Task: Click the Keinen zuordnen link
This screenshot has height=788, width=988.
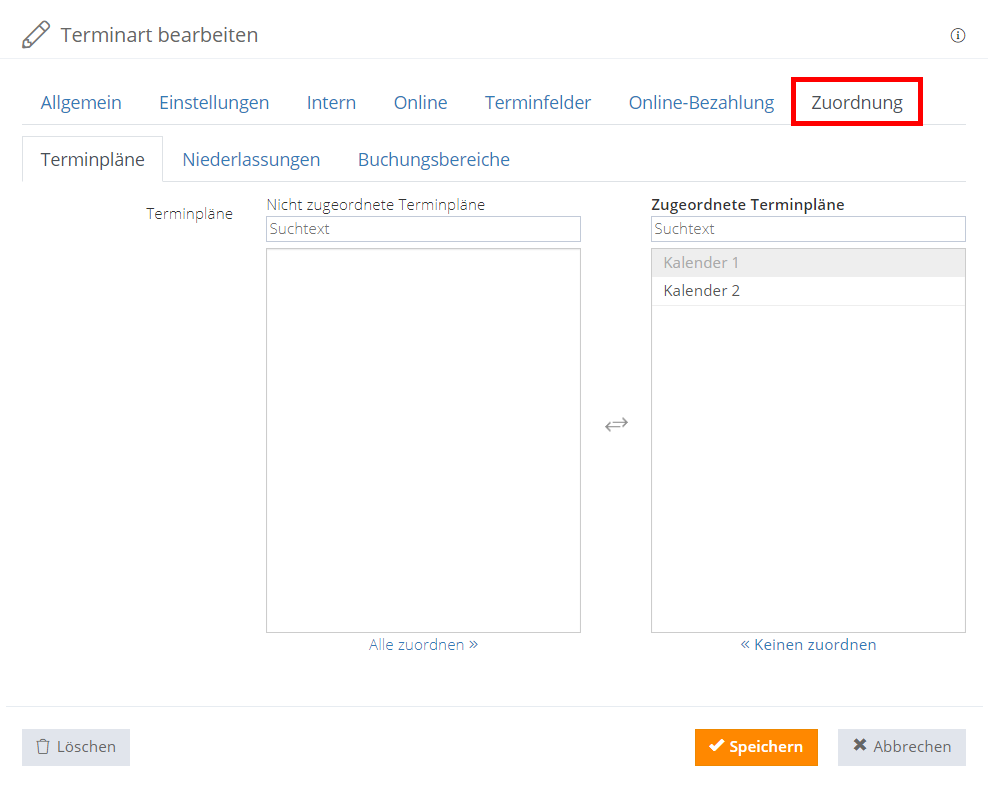Action: pos(808,644)
